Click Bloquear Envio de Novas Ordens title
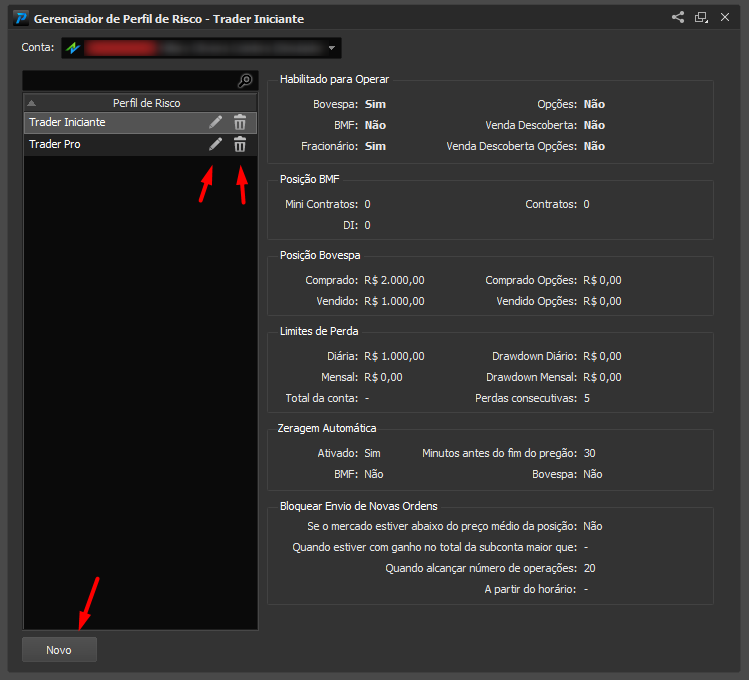The image size is (749, 680). (x=359, y=506)
